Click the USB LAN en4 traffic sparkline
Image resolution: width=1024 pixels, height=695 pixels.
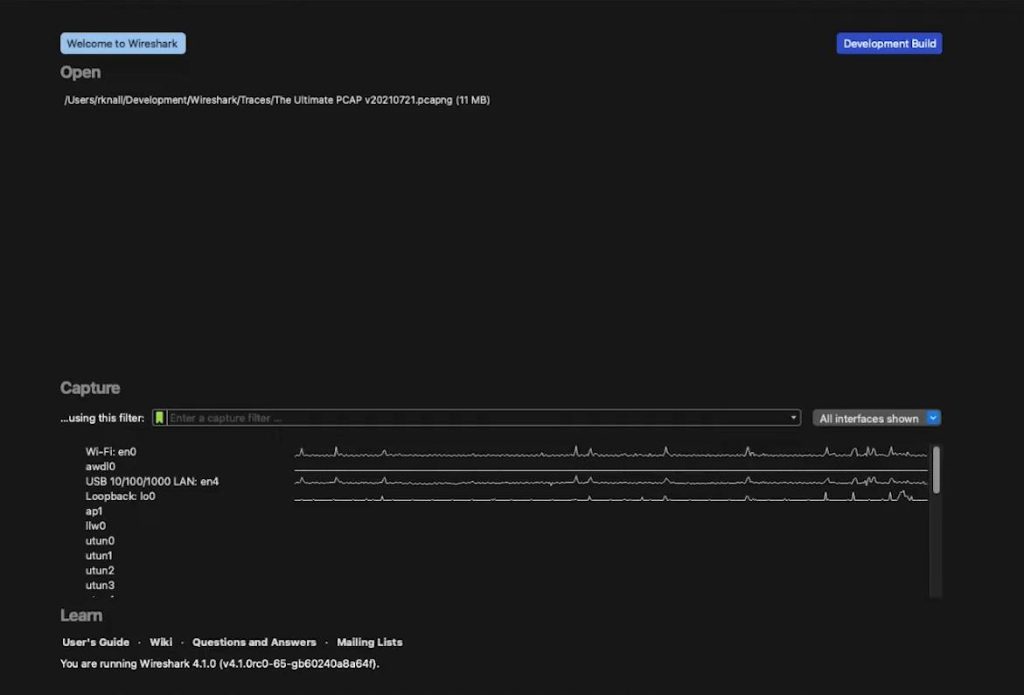611,481
